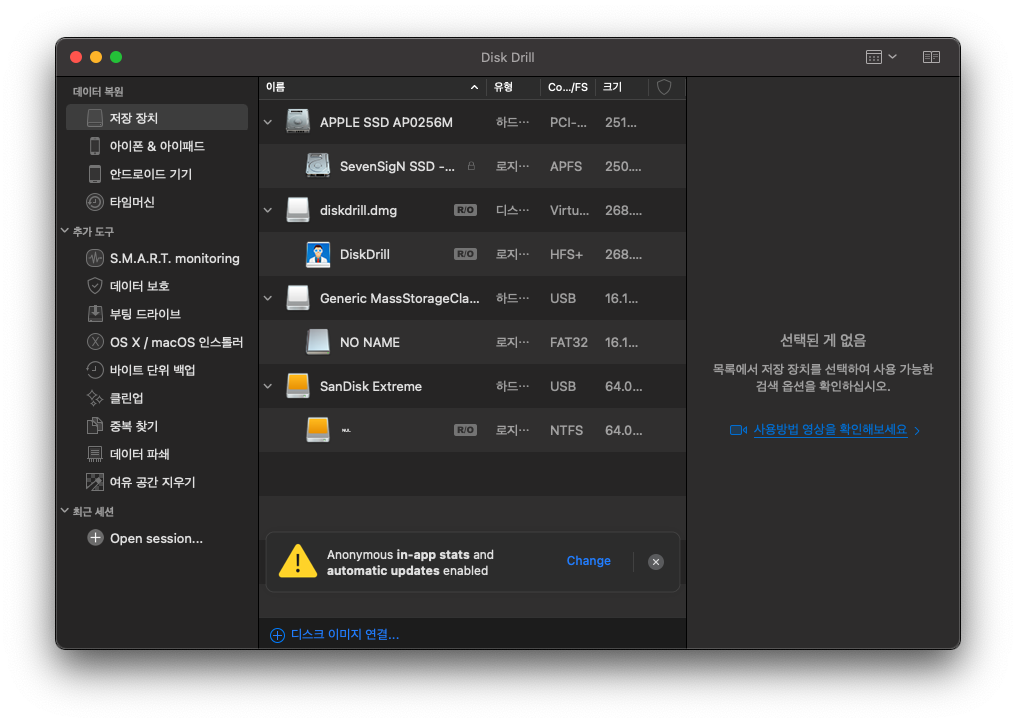Click the 저장 장치 drive icon

95,118
